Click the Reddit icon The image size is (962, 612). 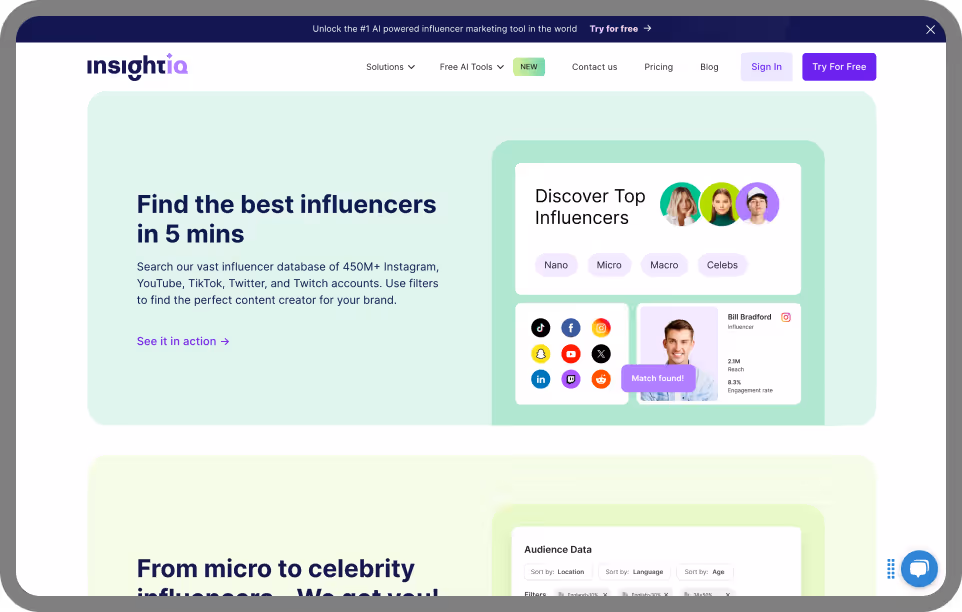(601, 379)
